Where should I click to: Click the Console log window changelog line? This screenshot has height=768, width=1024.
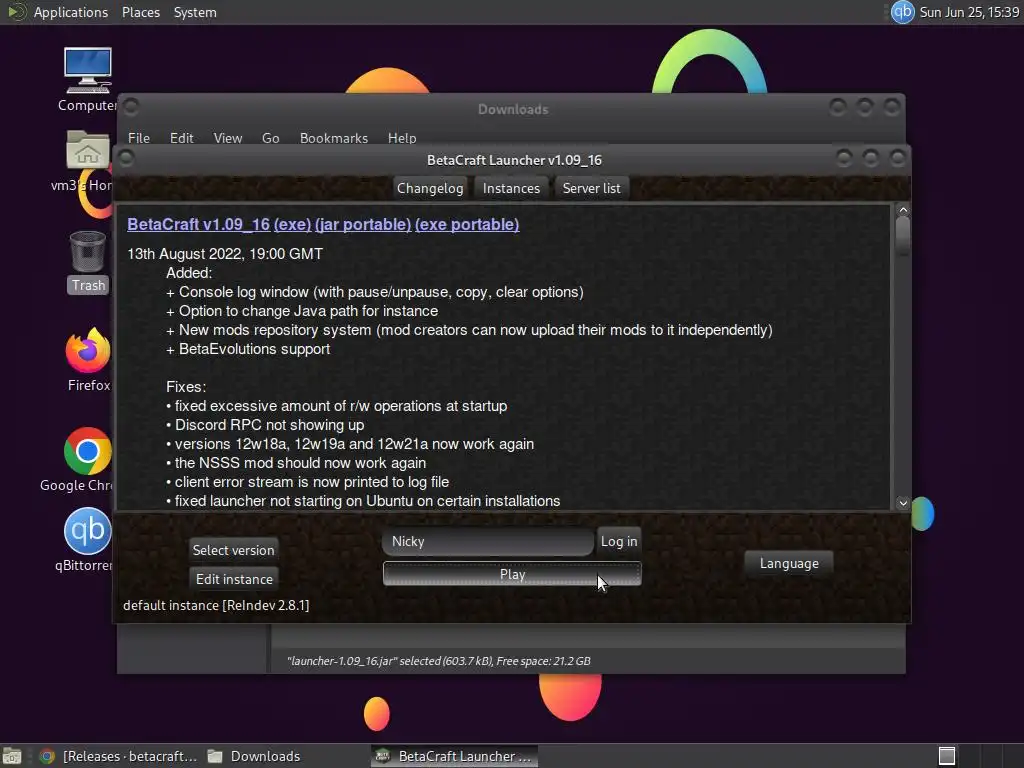375,292
